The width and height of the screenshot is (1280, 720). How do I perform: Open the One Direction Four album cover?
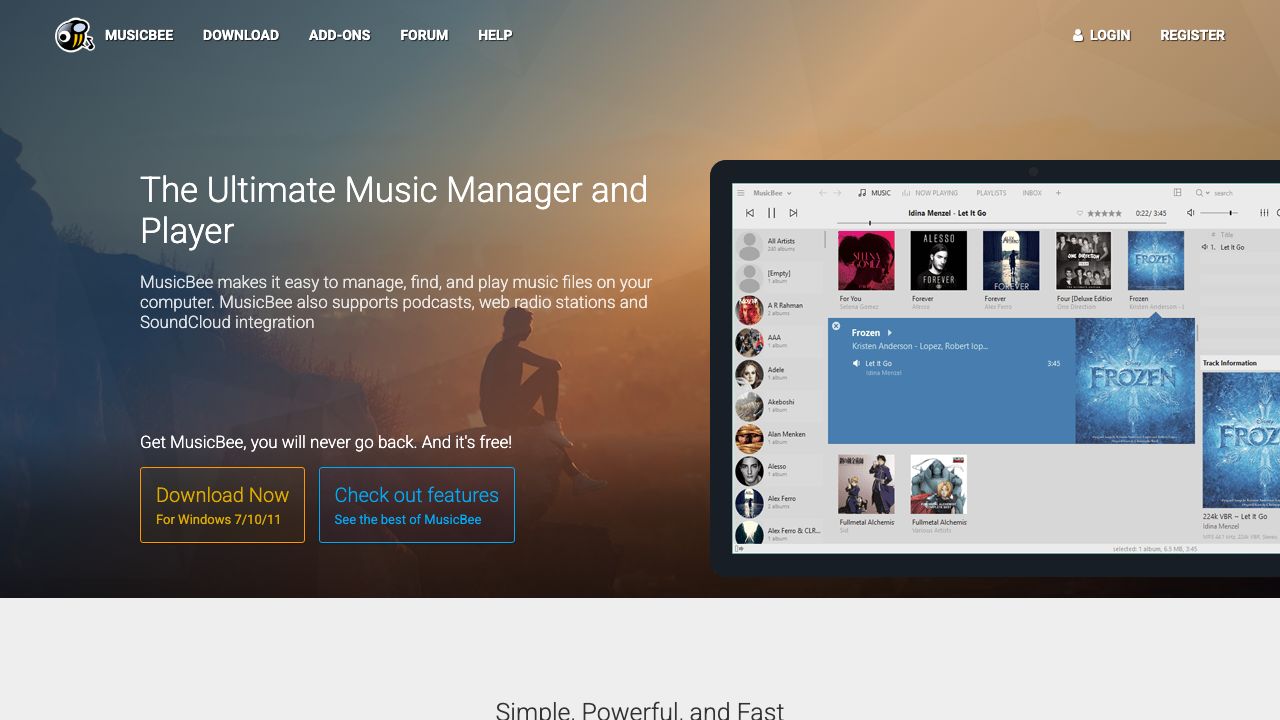[1083, 261]
